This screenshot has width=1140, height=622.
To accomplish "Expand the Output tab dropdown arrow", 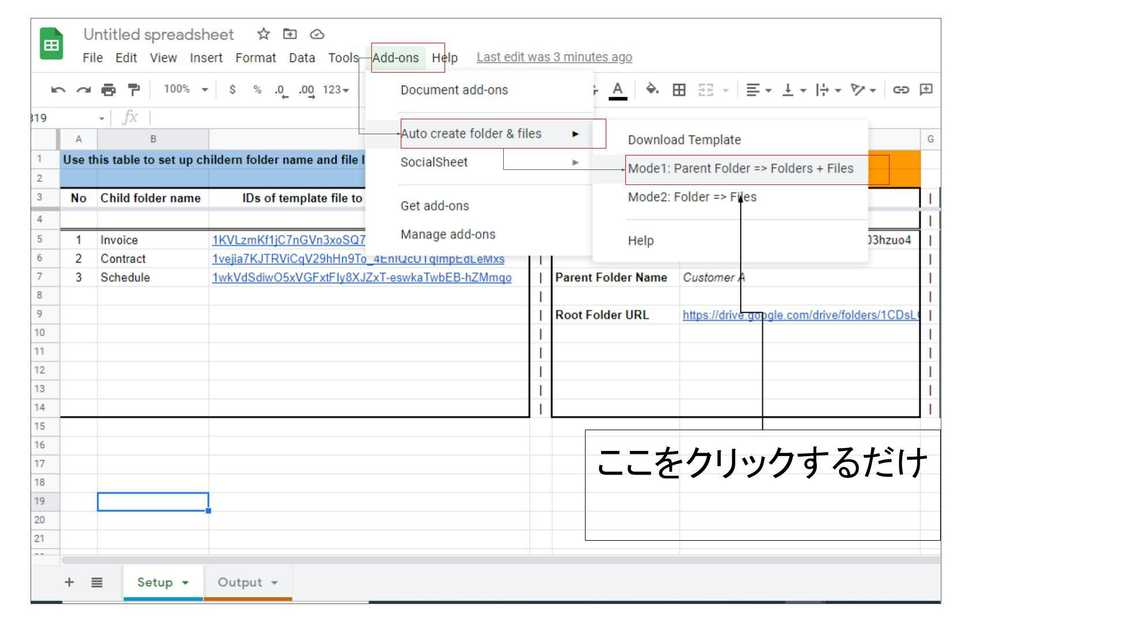I will pyautogui.click(x=274, y=583).
